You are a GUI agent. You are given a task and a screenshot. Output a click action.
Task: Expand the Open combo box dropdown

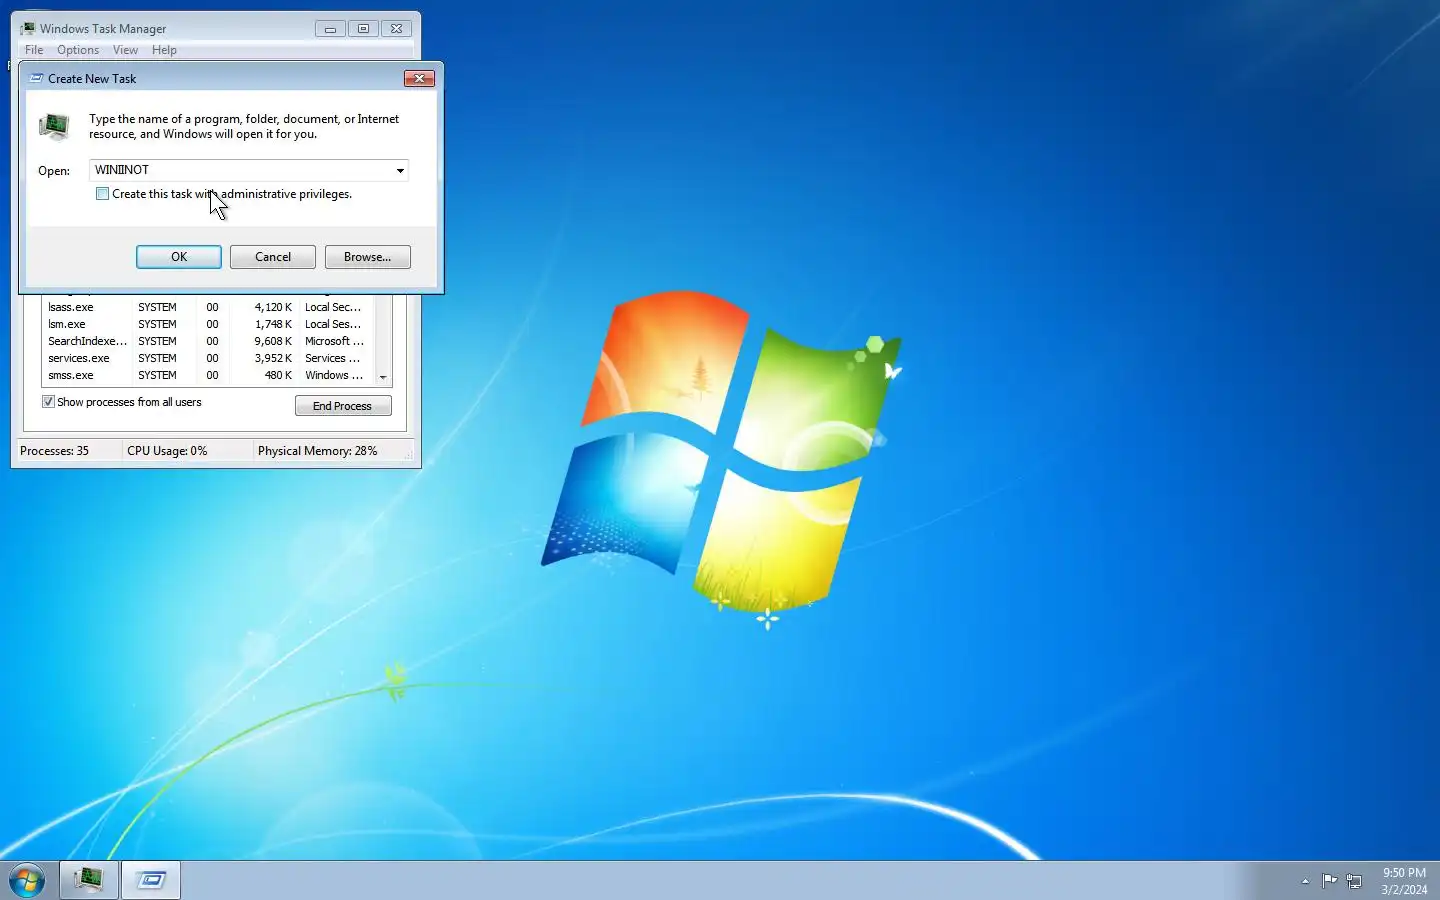tap(400, 170)
